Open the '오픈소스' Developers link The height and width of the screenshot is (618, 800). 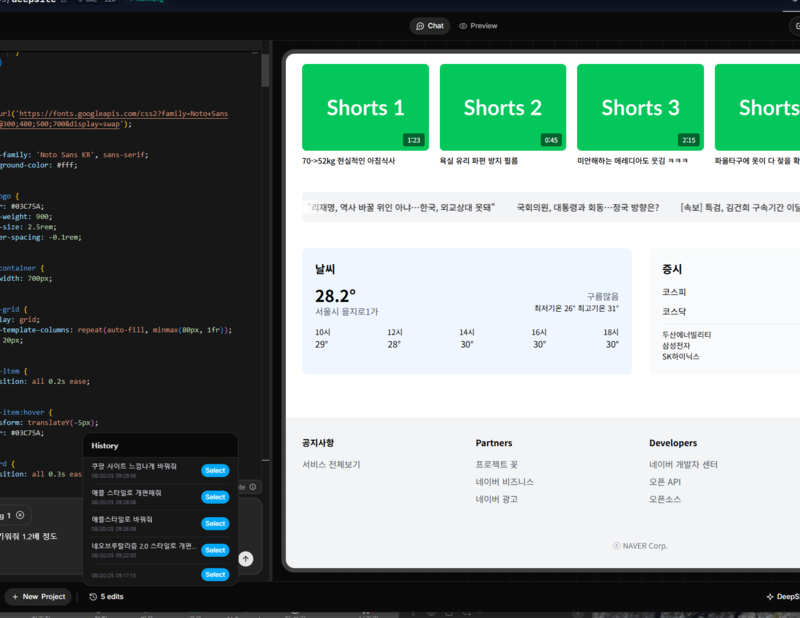tap(665, 499)
